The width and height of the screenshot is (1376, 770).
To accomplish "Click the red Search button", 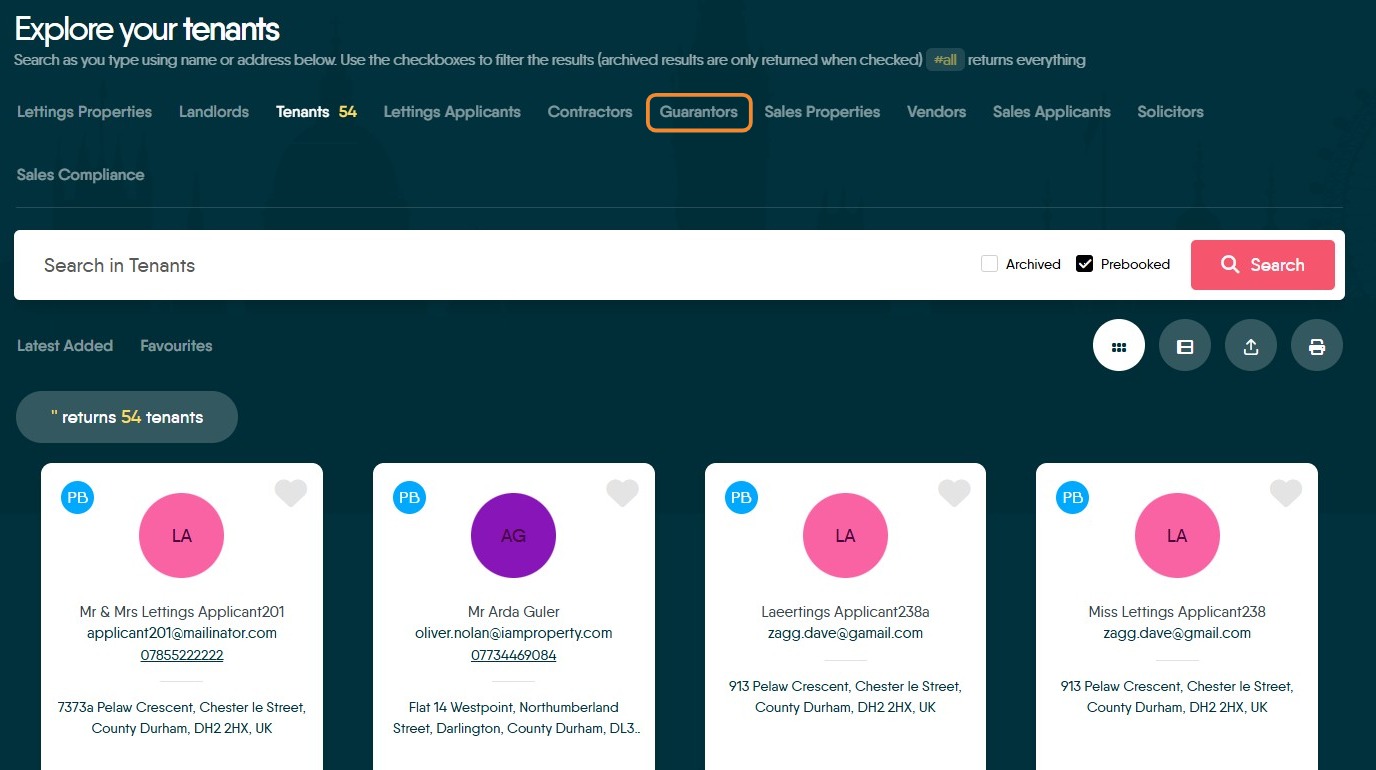I will [1263, 265].
